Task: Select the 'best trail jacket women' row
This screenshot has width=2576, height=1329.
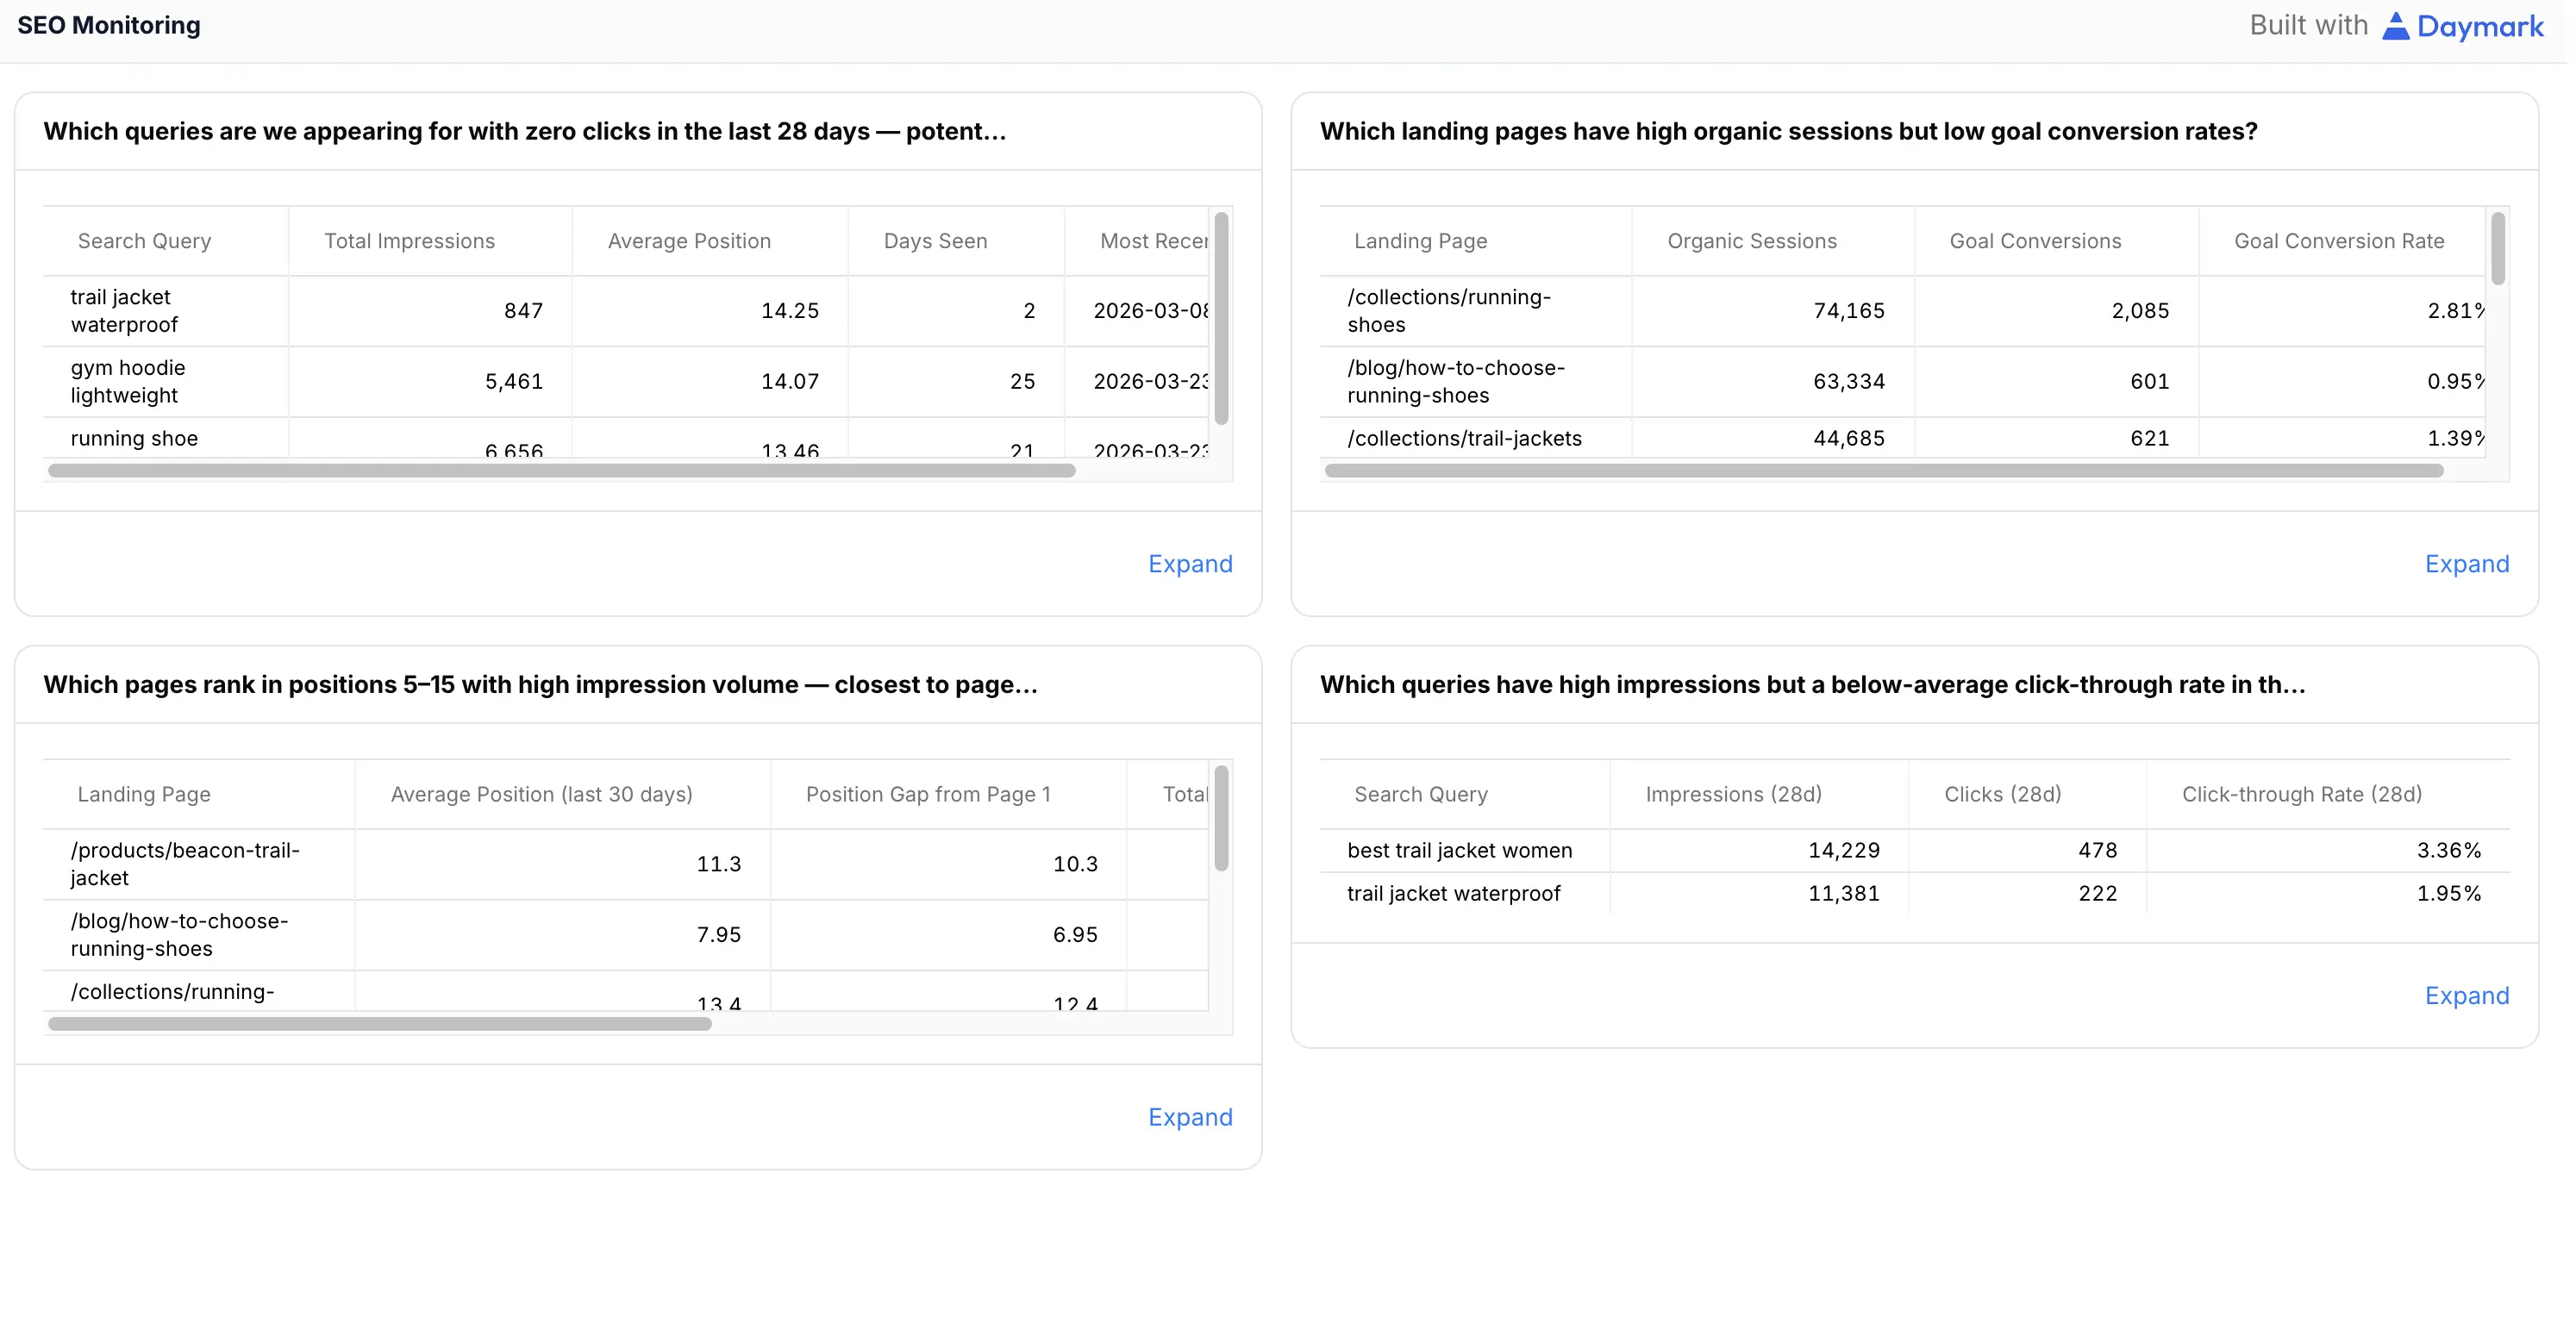Action: tap(1459, 851)
